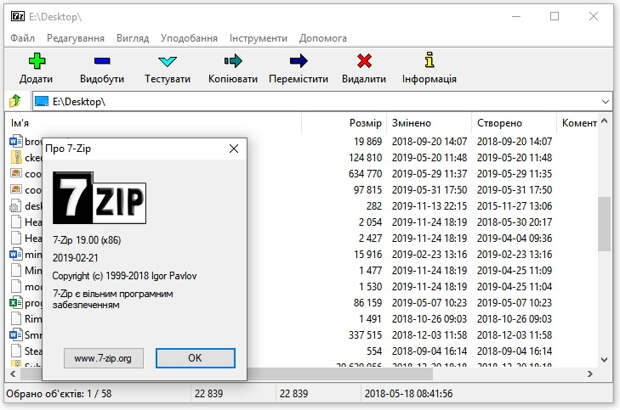Click the Тестувати checkmark icon

pyautogui.click(x=167, y=61)
